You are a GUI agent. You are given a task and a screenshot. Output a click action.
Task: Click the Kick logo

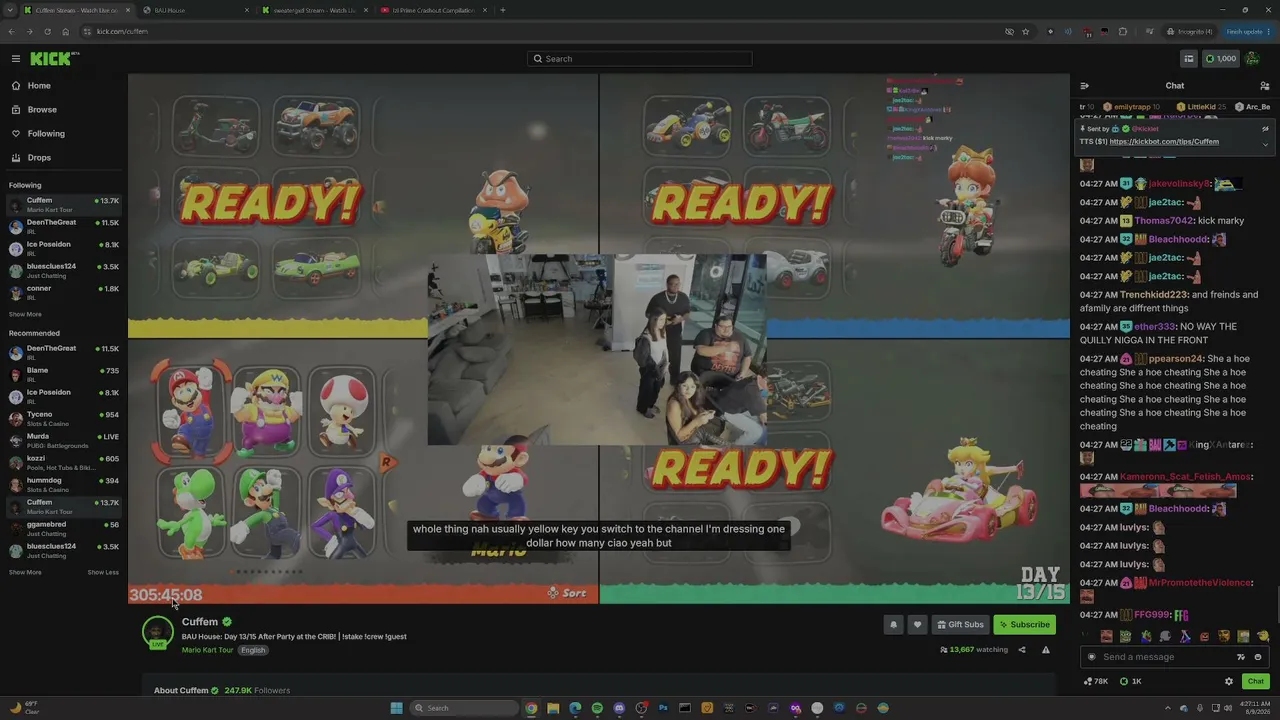click(51, 59)
